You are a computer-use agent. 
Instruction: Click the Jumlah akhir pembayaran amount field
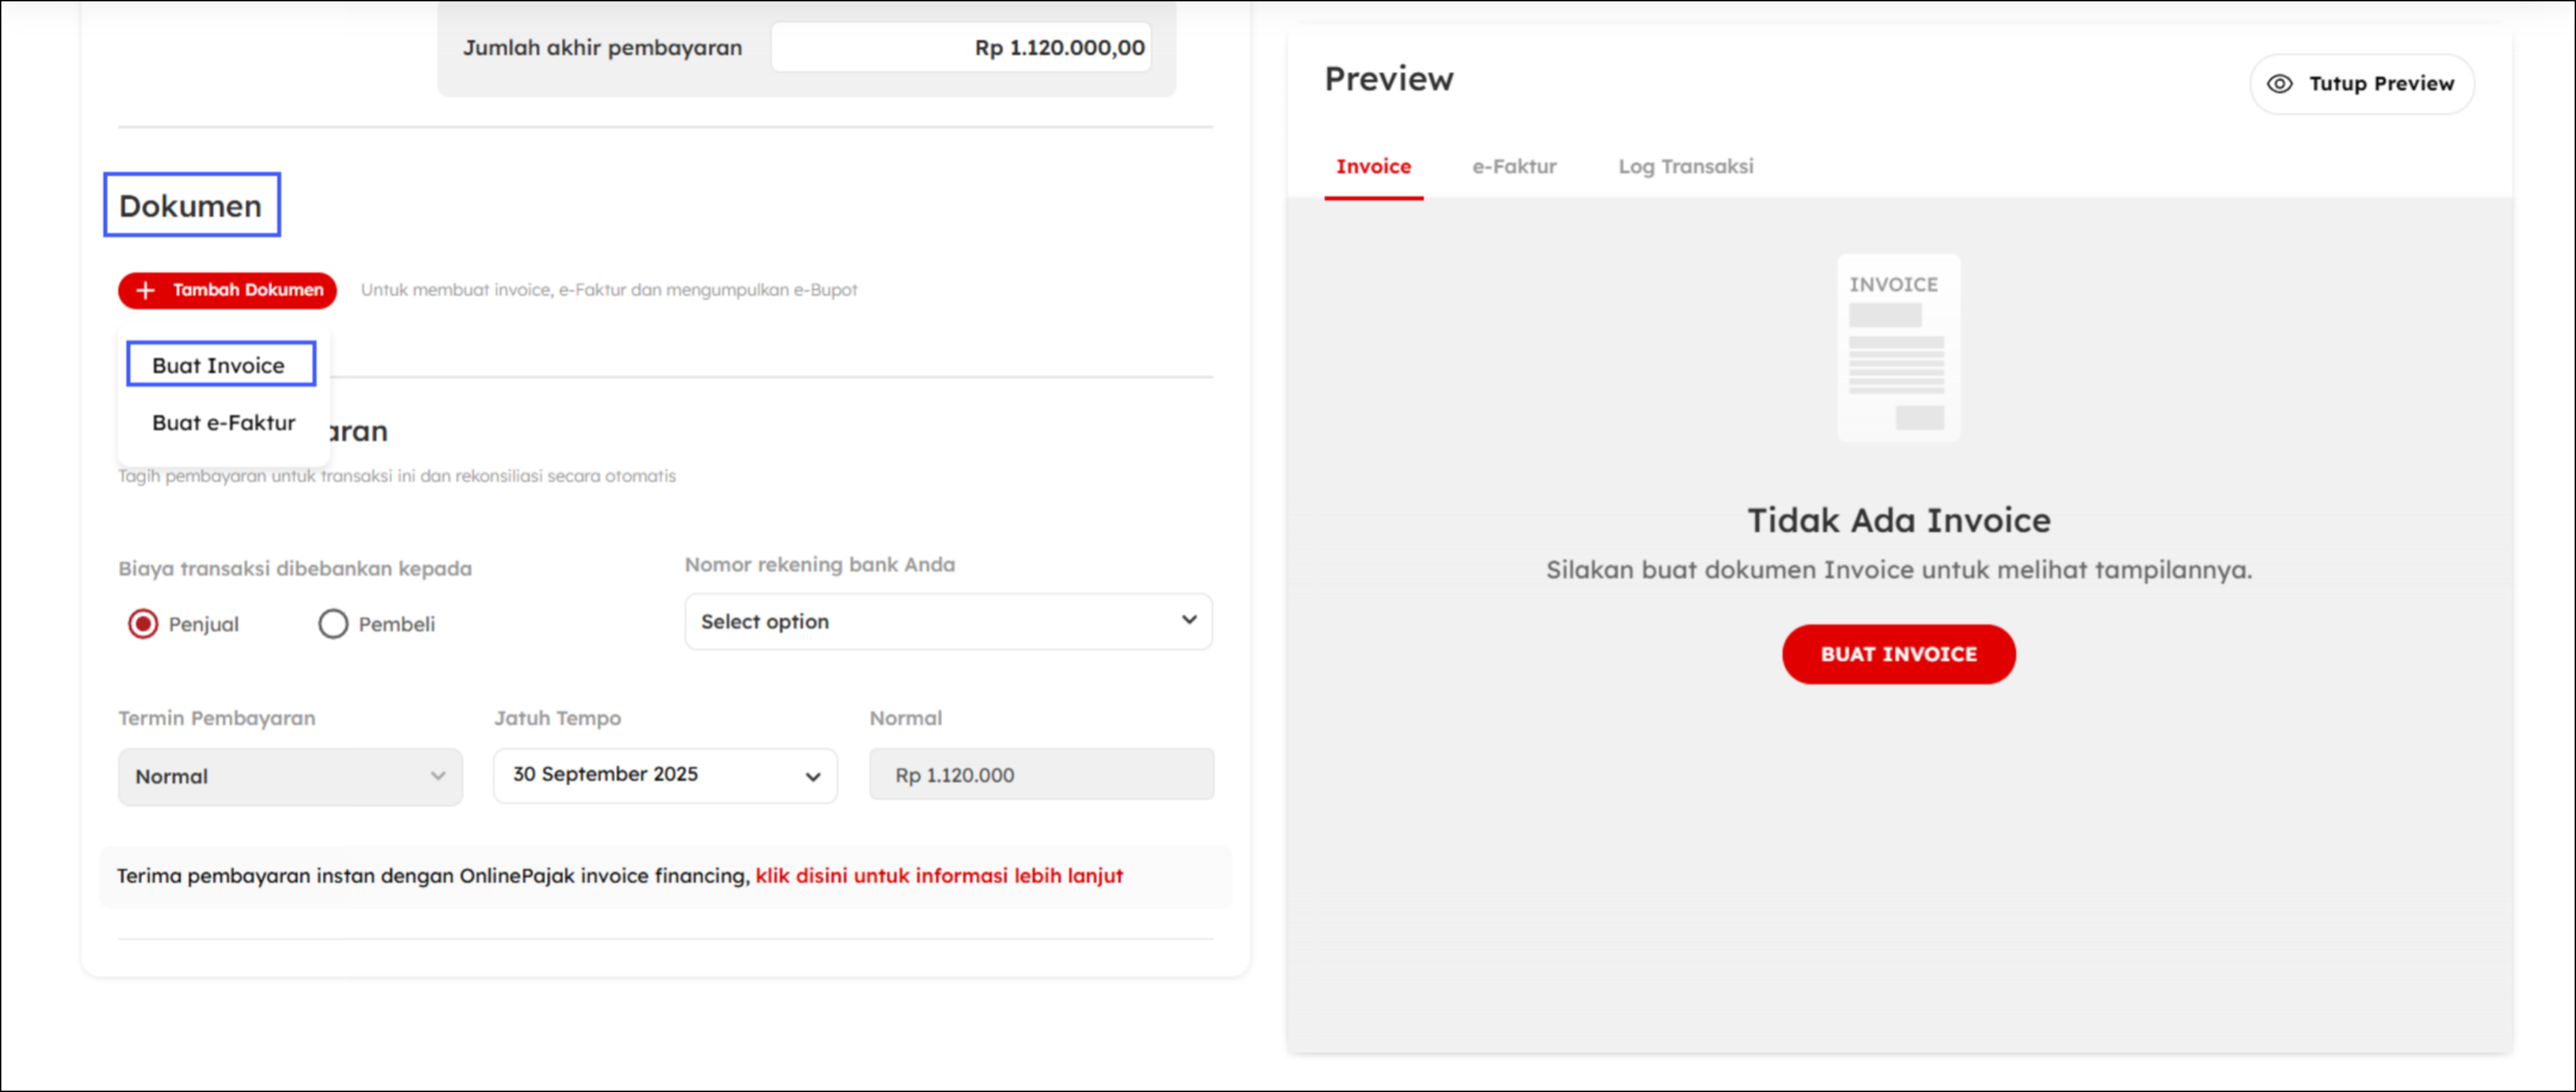point(960,48)
